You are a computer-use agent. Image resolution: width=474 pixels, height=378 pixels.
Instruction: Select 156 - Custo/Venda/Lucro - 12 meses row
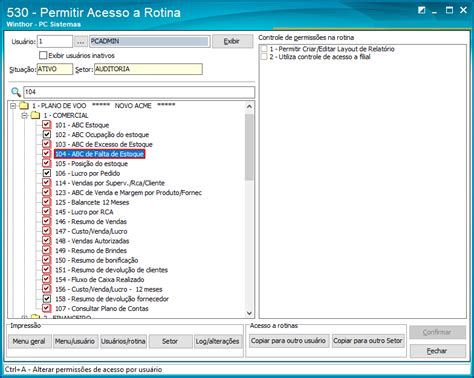click(109, 289)
